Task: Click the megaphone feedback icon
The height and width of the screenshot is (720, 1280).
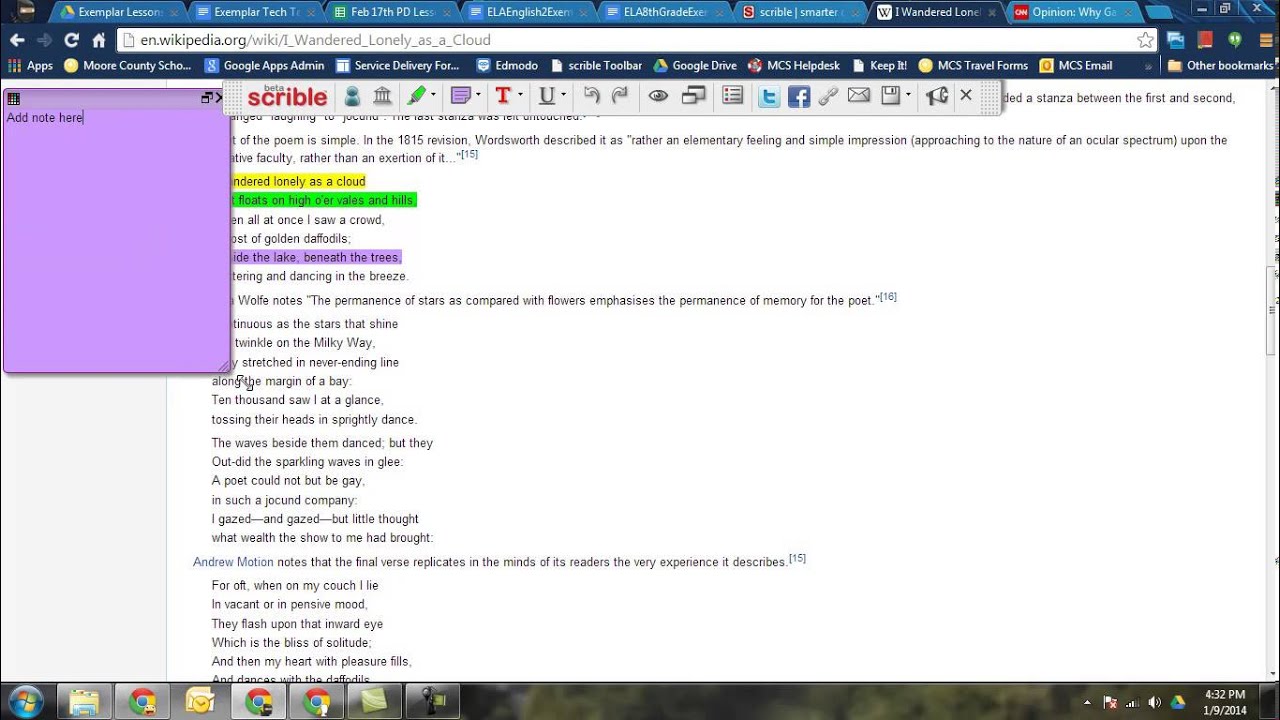Action: click(937, 96)
